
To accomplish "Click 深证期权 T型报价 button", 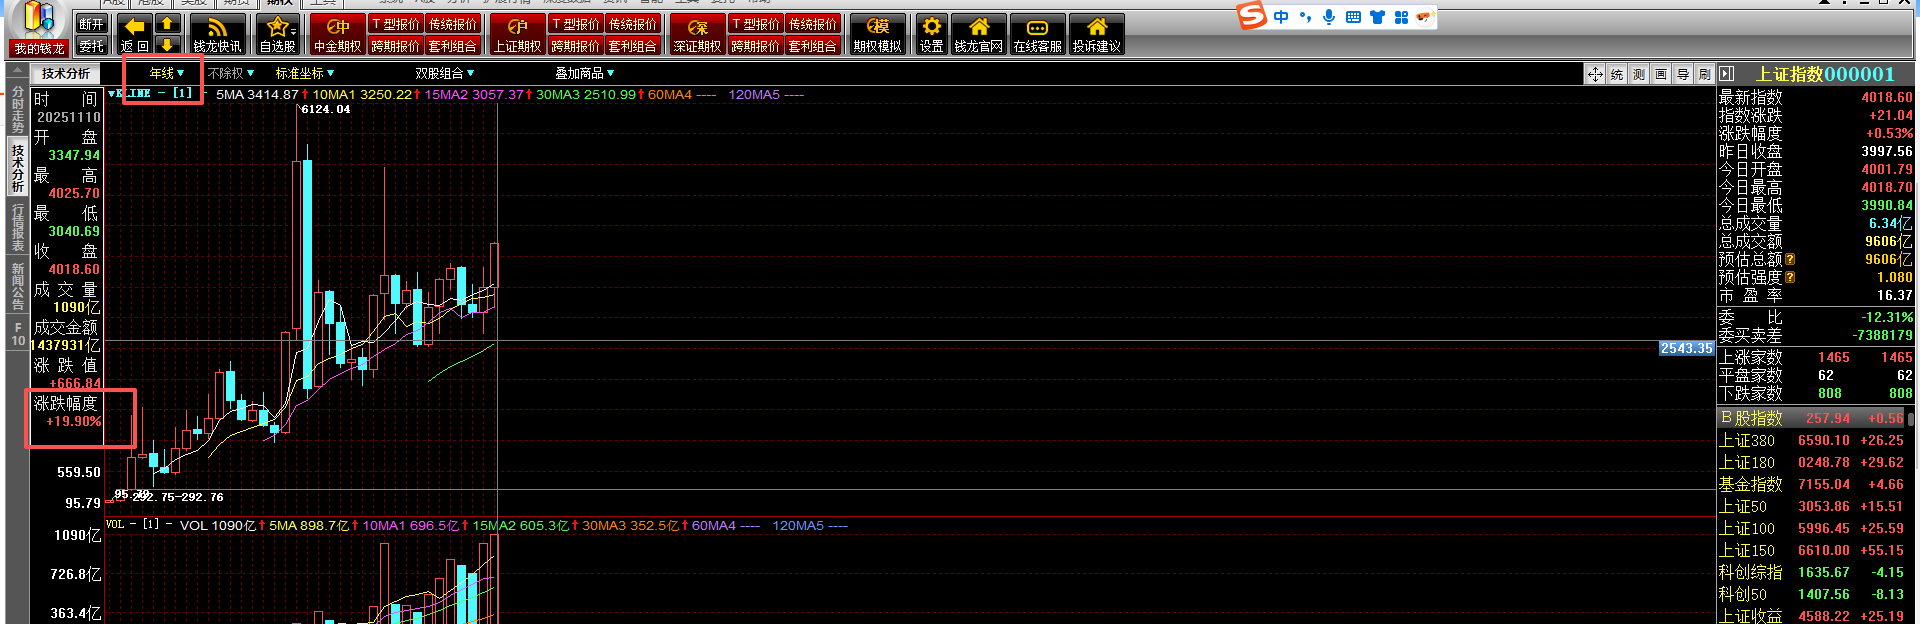I will 755,23.
